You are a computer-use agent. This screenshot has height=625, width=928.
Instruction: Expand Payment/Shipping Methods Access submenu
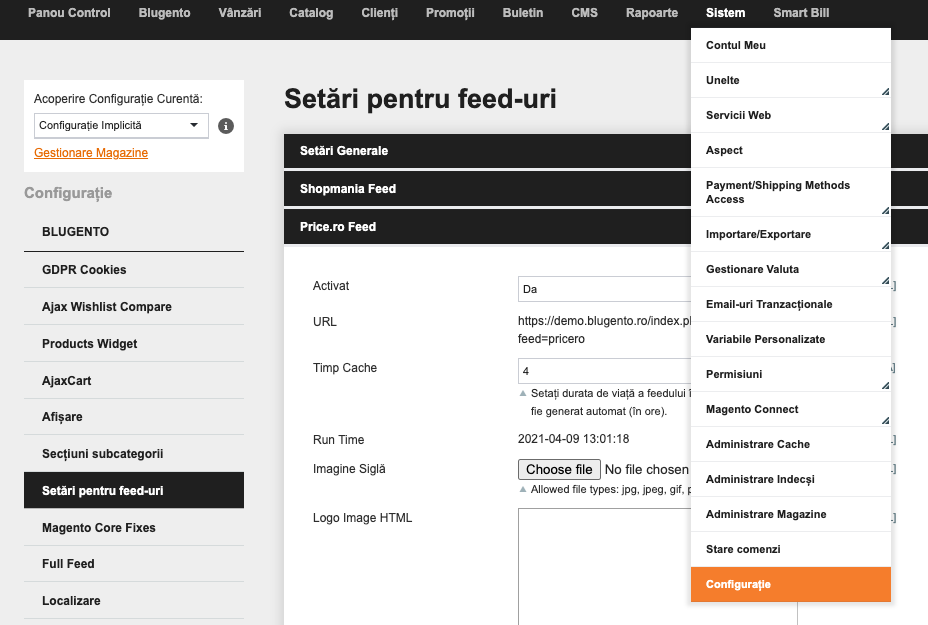[x=791, y=192]
